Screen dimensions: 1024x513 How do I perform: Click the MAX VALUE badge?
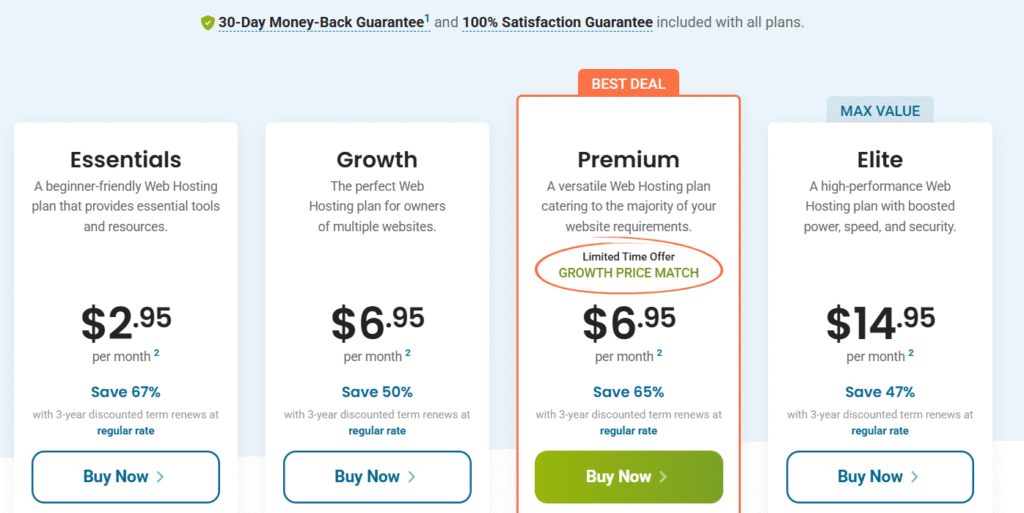click(x=880, y=111)
